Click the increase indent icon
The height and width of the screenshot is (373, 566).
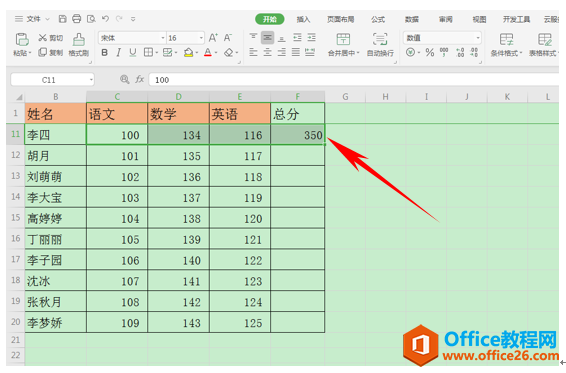312,37
